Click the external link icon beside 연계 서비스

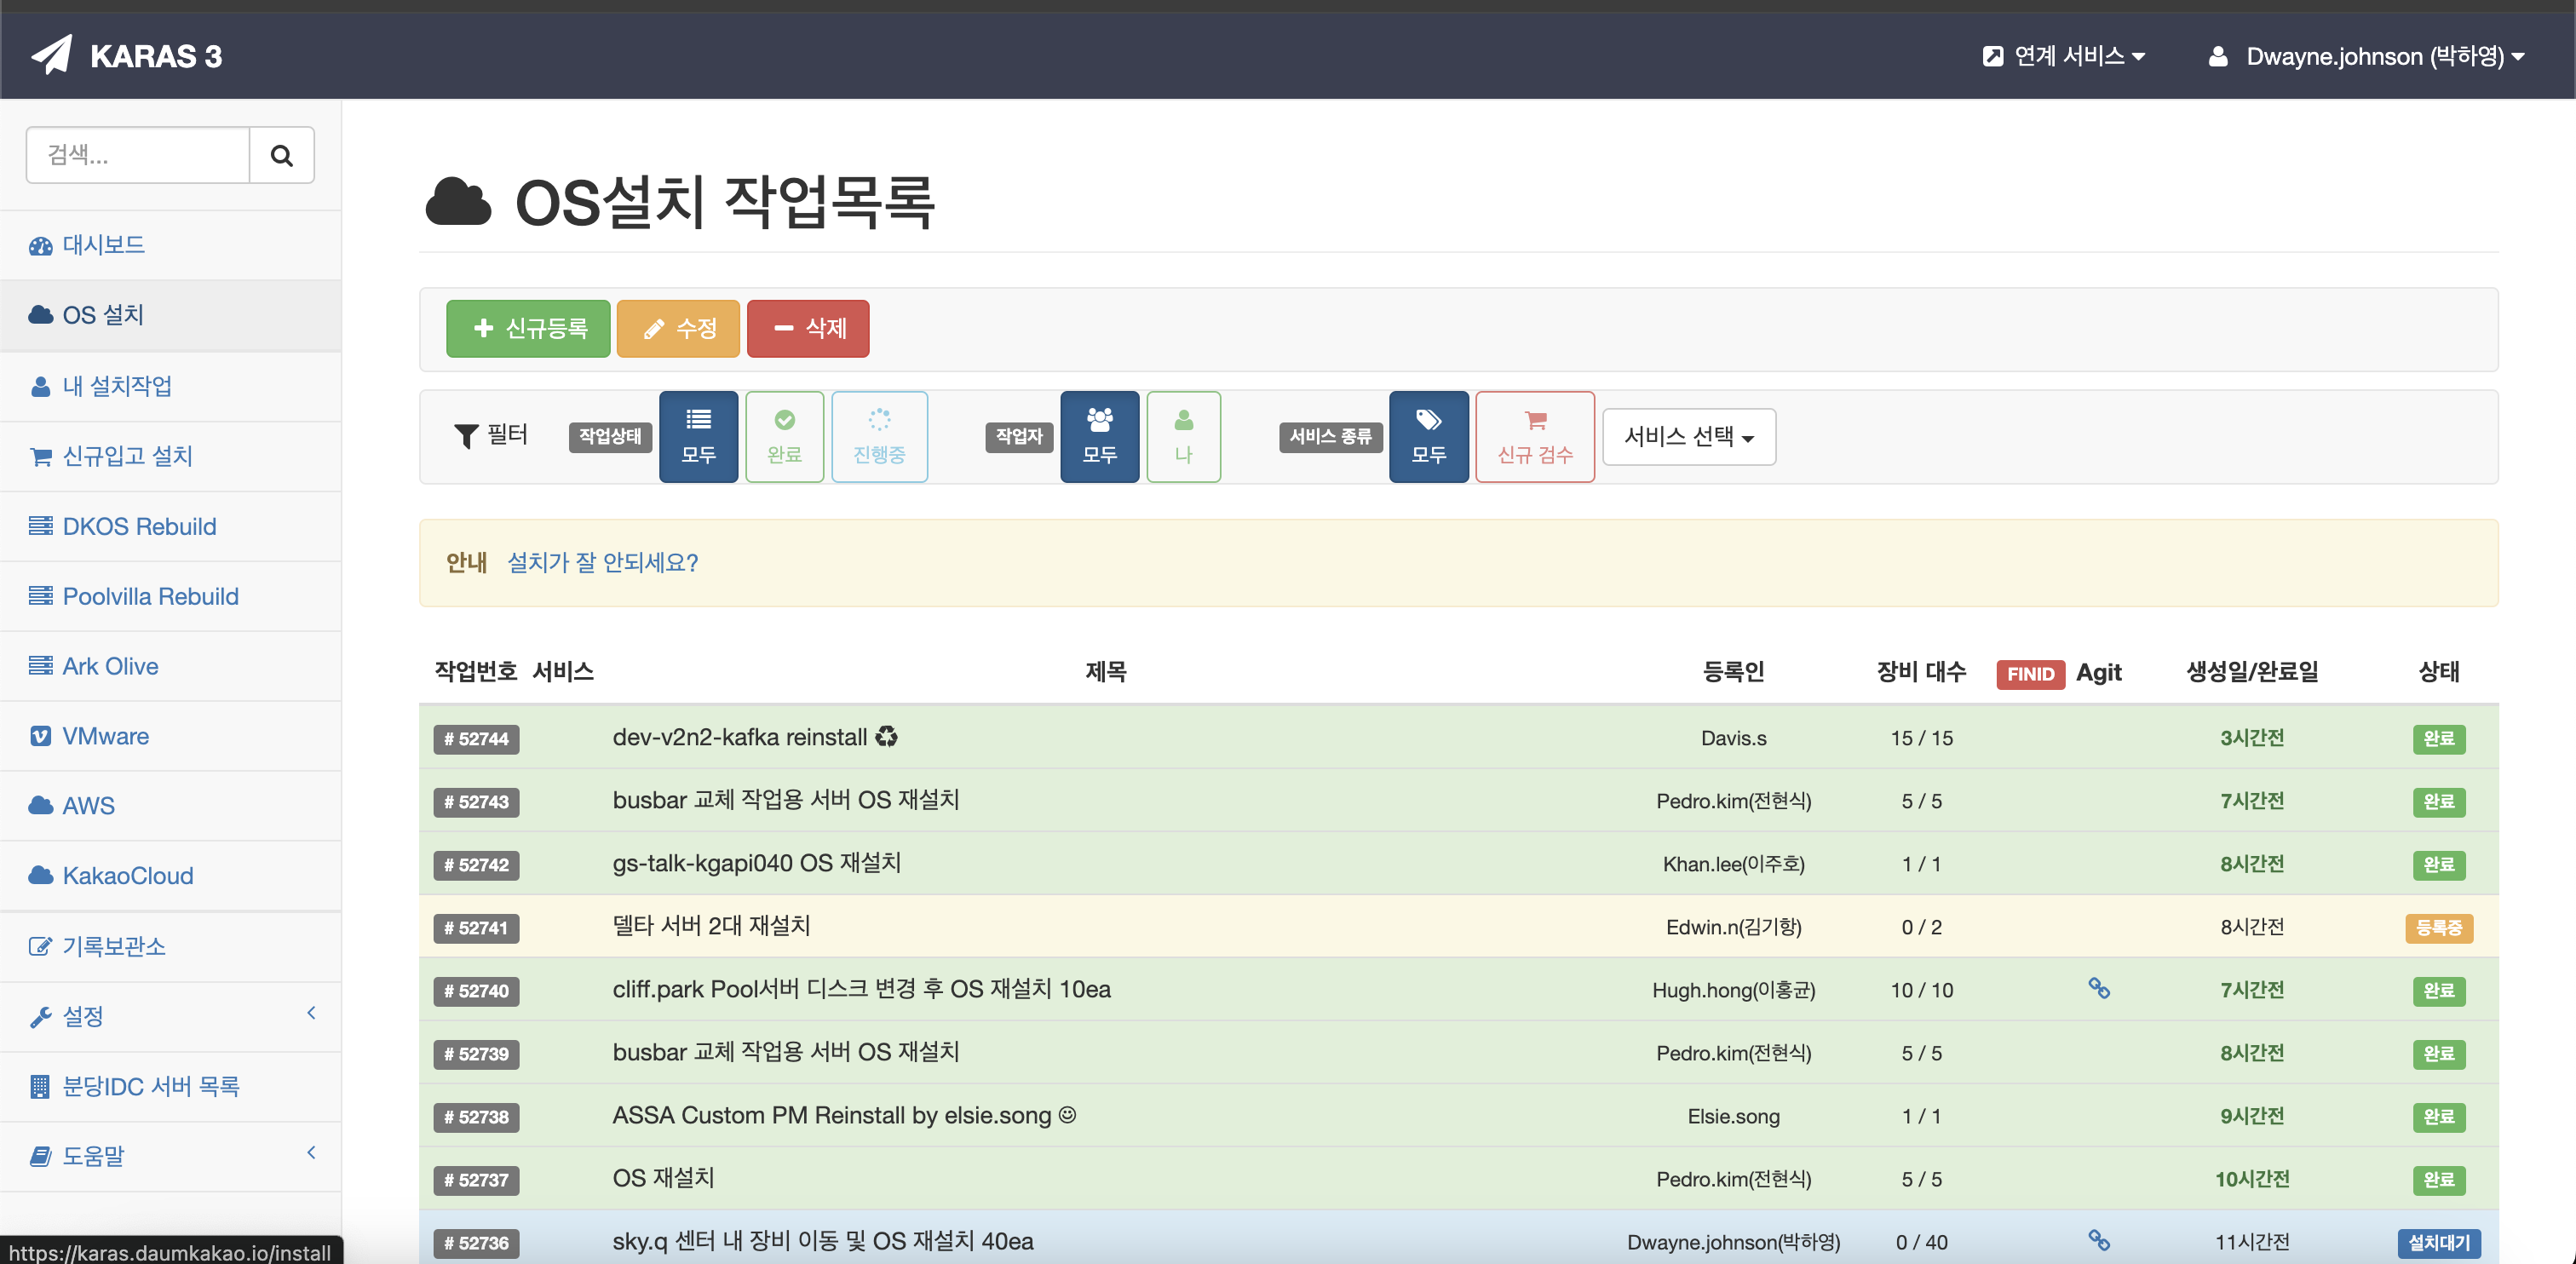tap(1992, 56)
